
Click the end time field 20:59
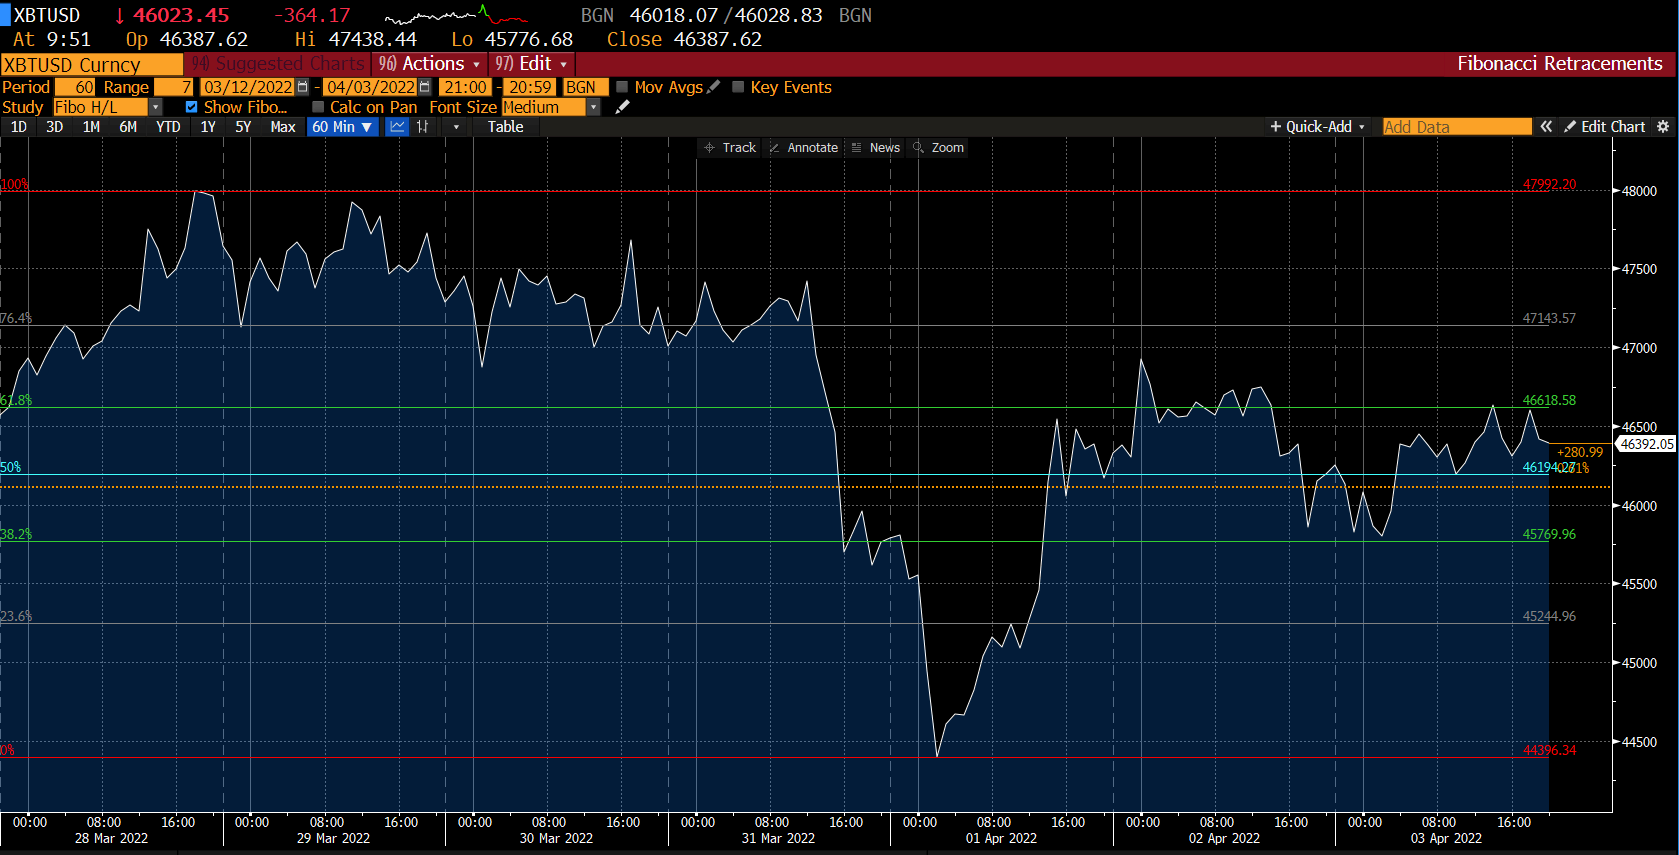click(530, 87)
